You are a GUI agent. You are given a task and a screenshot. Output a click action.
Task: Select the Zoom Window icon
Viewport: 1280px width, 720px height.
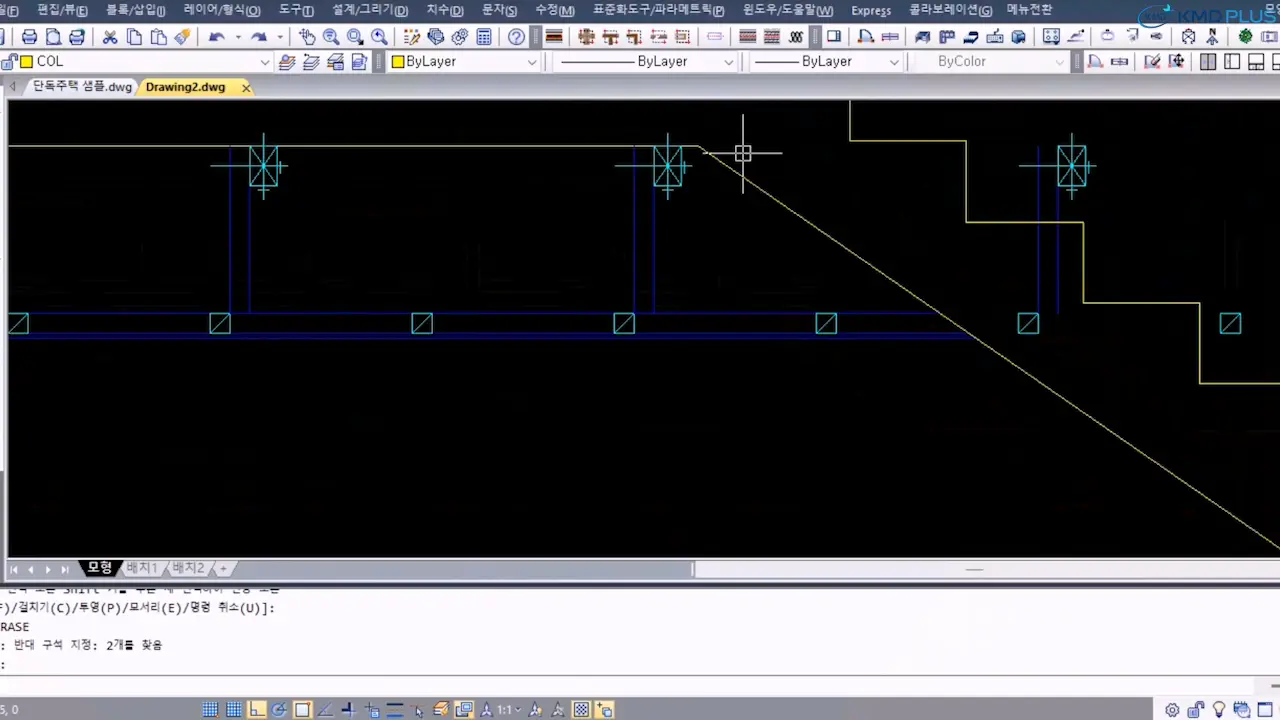tap(355, 37)
